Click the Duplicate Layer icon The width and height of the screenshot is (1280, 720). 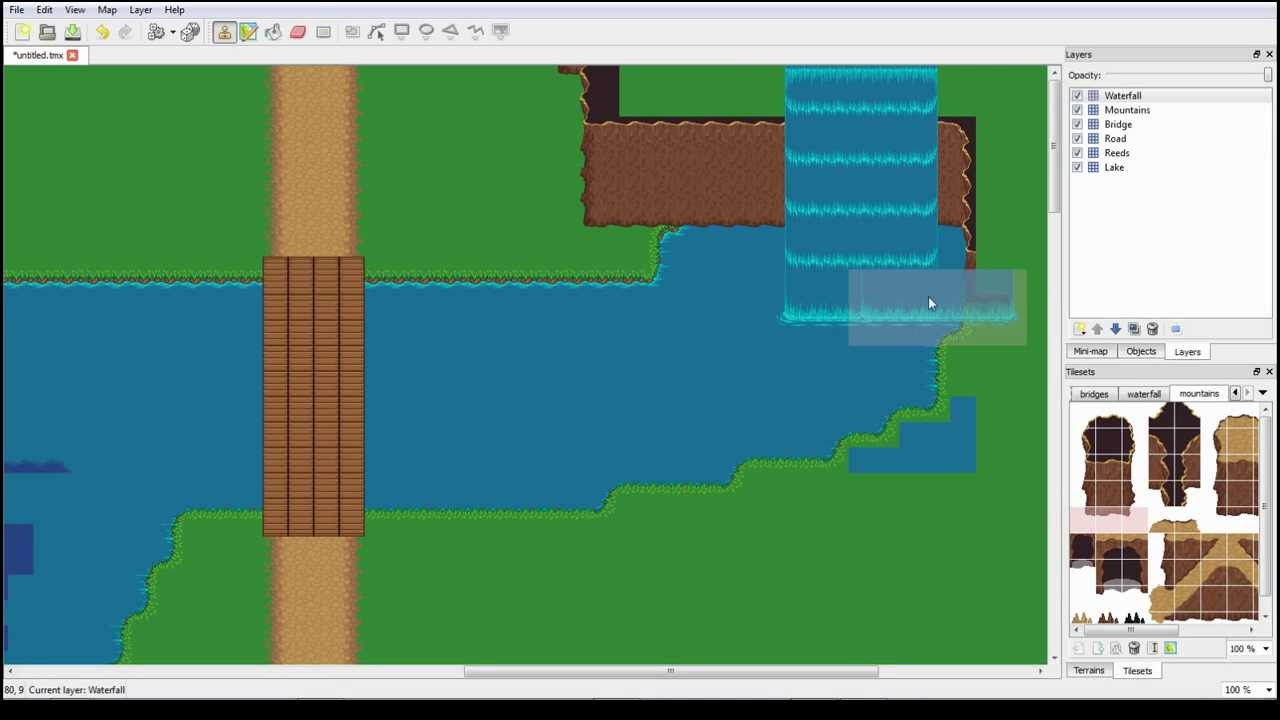coord(1134,329)
